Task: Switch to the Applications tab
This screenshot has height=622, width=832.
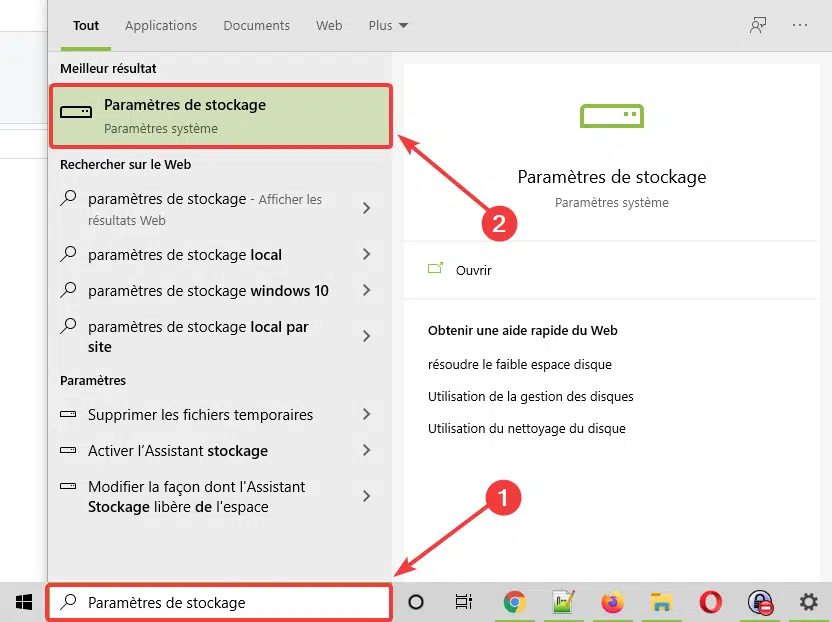Action: 161,25
